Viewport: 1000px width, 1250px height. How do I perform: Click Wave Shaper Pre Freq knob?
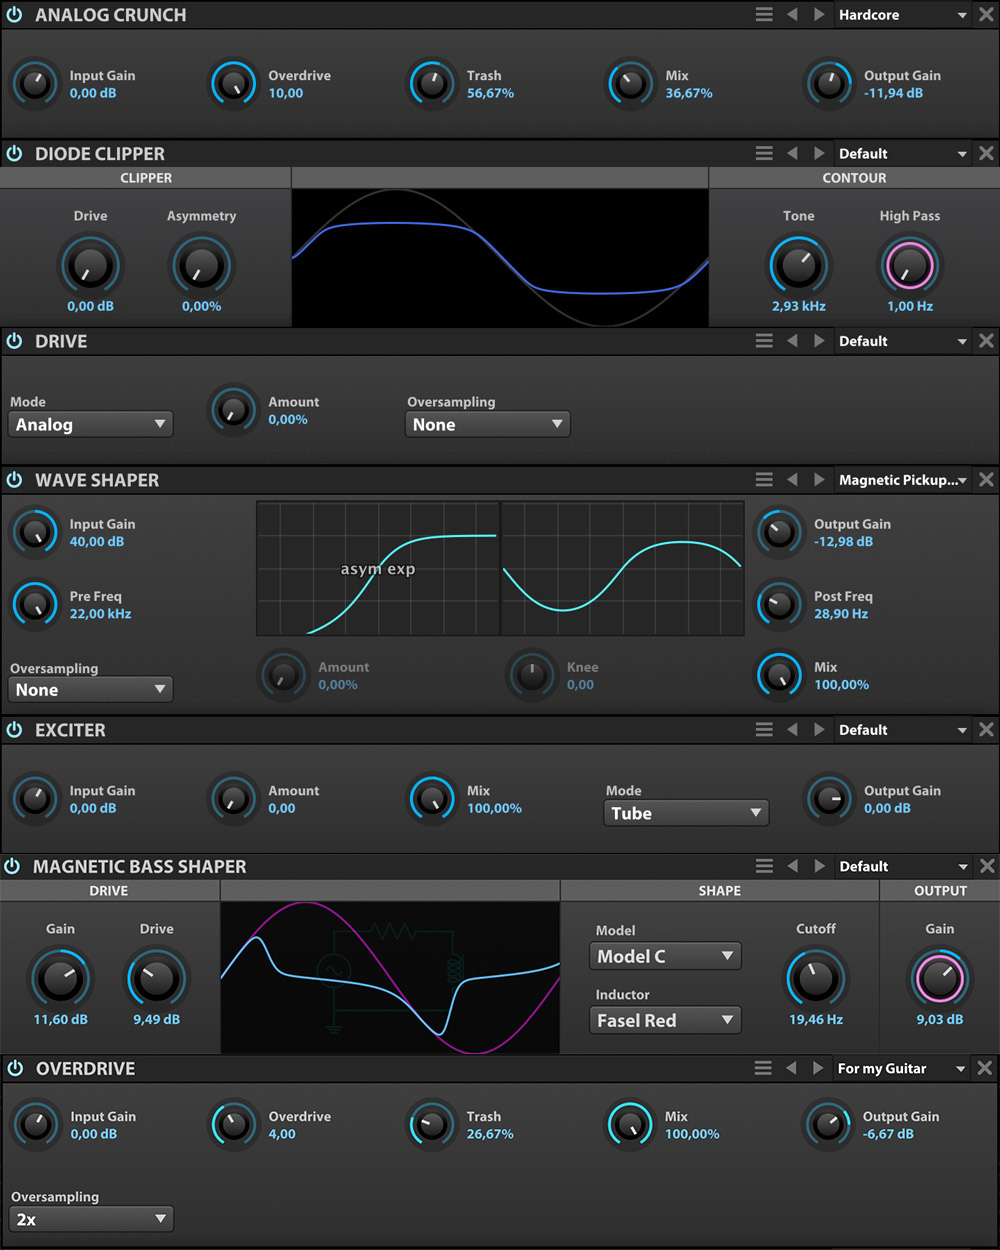[35, 604]
